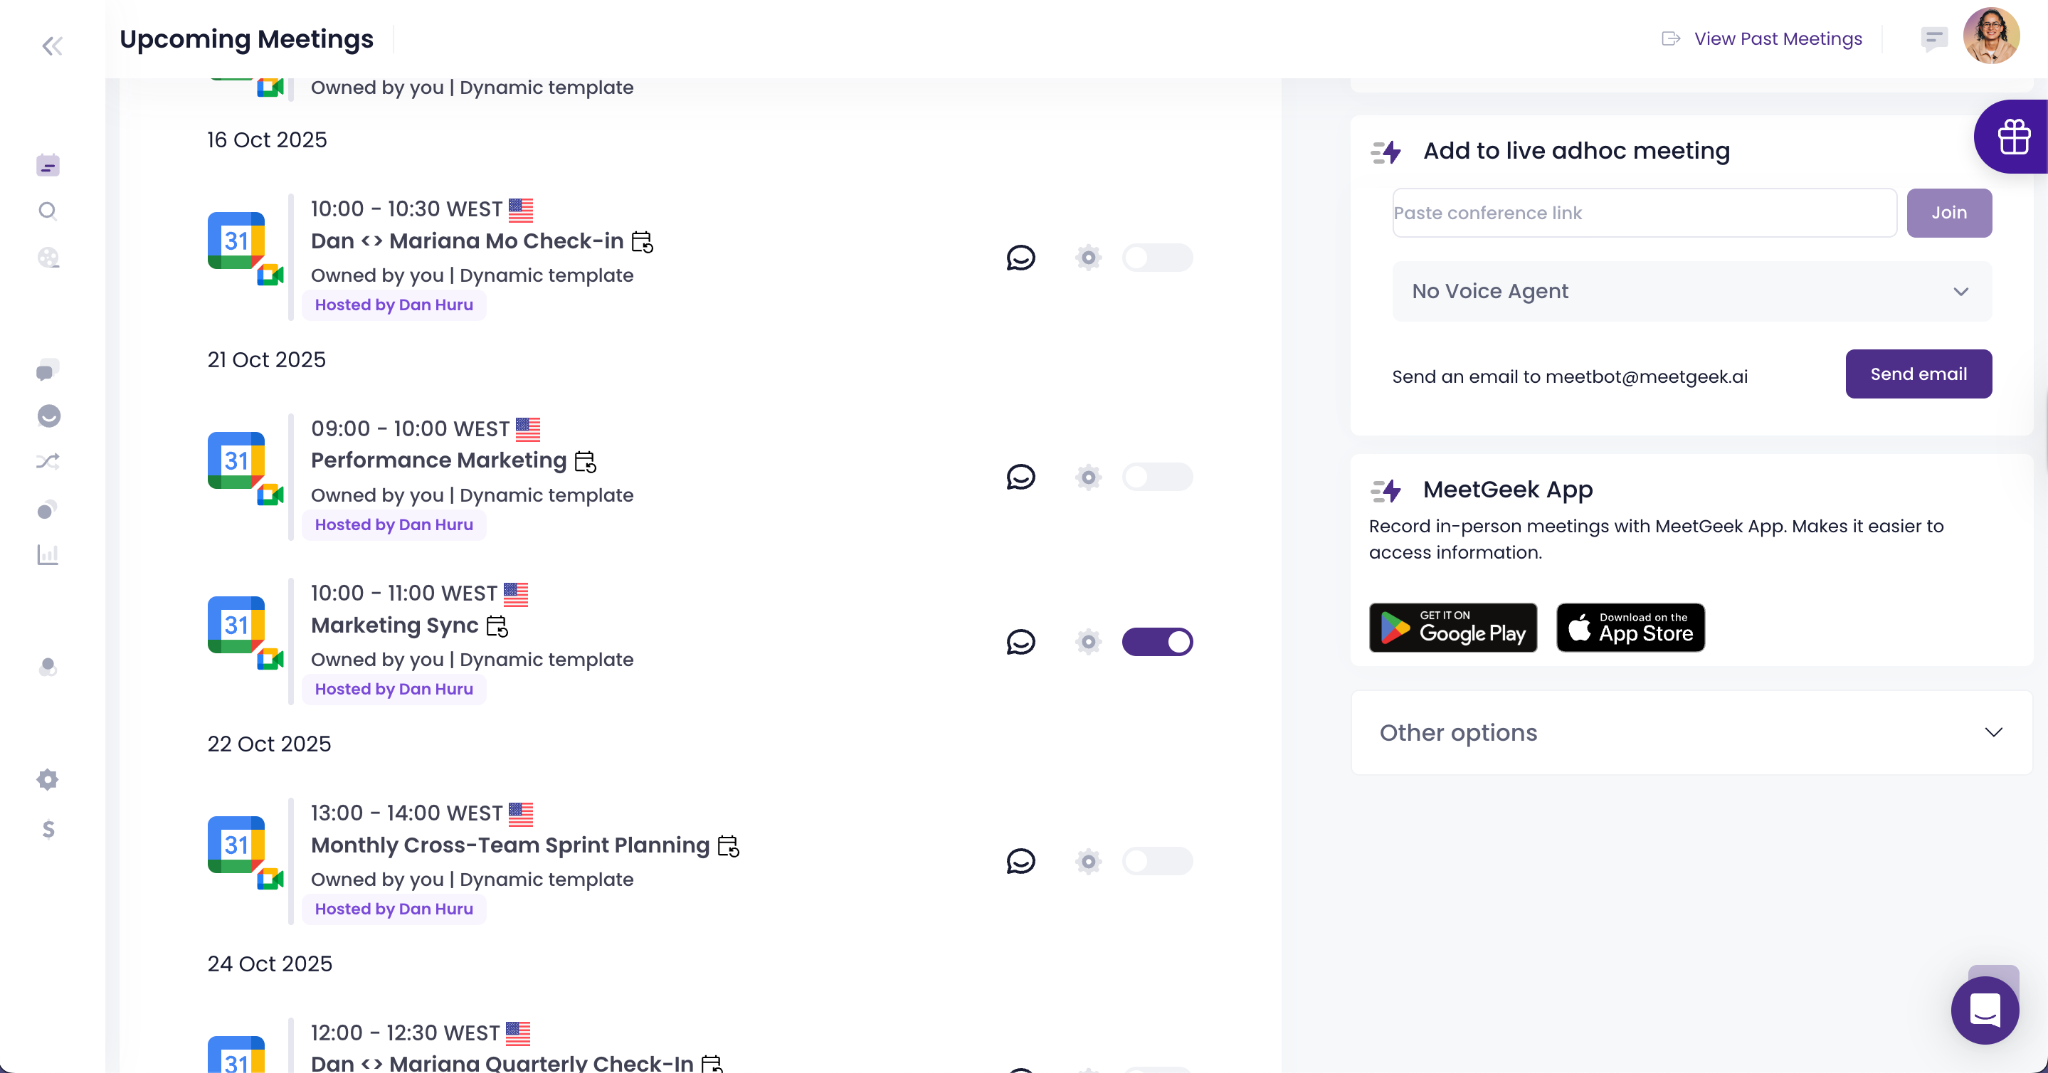
Task: Open the support chat bubble widget
Action: [x=1984, y=1010]
